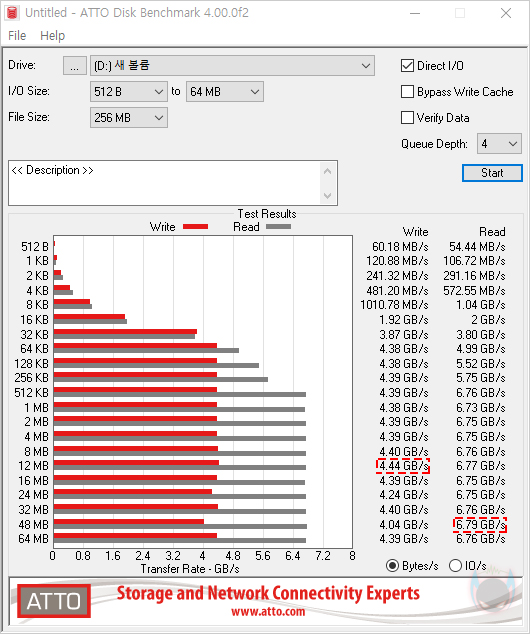Click the Storage and Network Connectivity Experts banner text
Viewport: 530px width, 634px height.
[268, 593]
